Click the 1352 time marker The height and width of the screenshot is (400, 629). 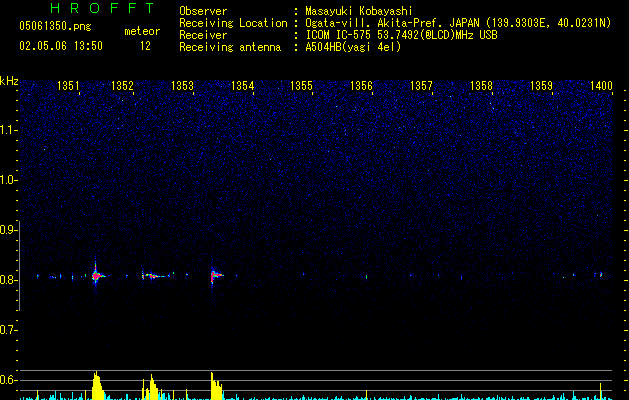[122, 85]
